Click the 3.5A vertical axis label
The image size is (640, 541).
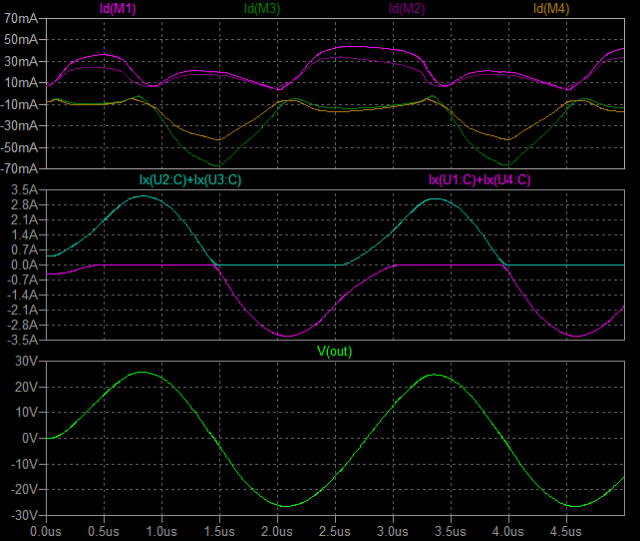click(x=22, y=189)
